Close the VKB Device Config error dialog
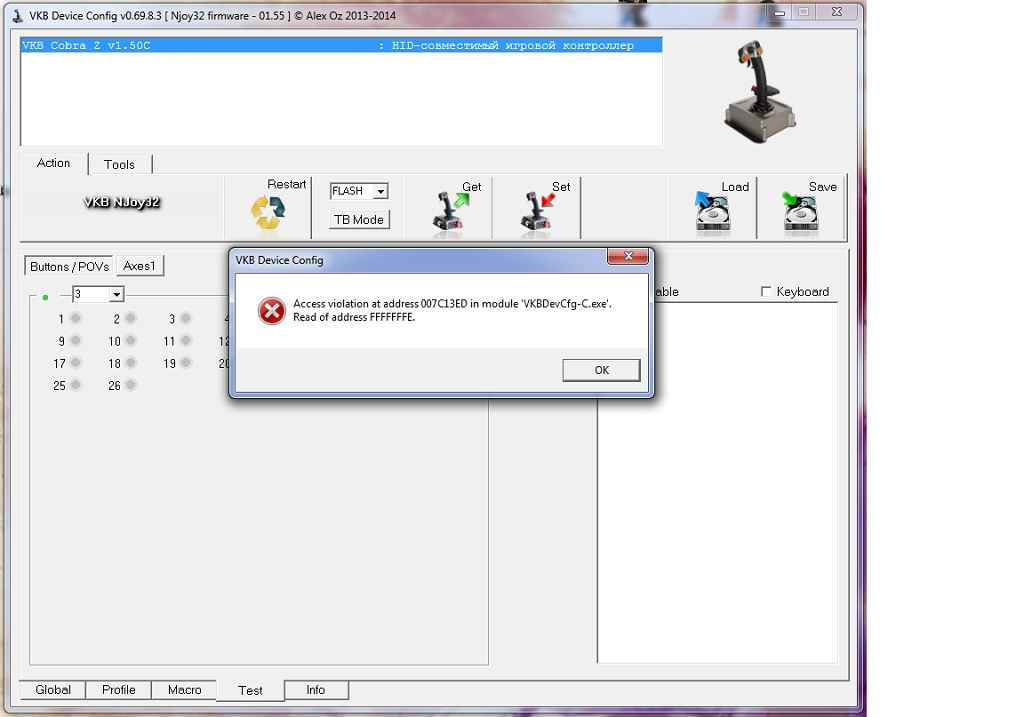Screen dimensions: 1024x717 tap(628, 256)
